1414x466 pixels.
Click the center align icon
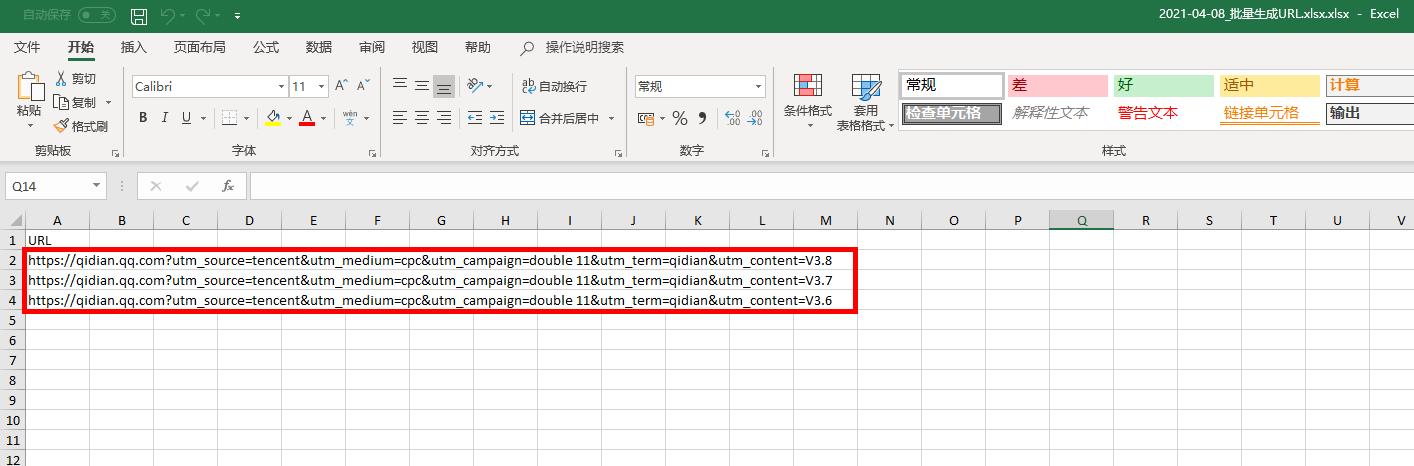pyautogui.click(x=422, y=118)
